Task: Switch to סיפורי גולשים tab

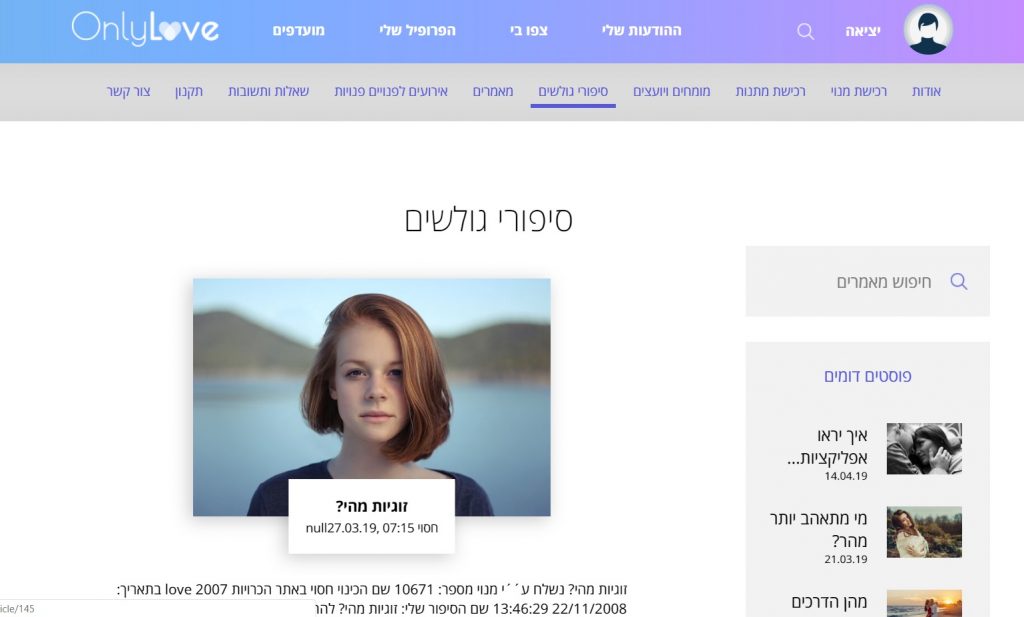Action: [x=573, y=91]
